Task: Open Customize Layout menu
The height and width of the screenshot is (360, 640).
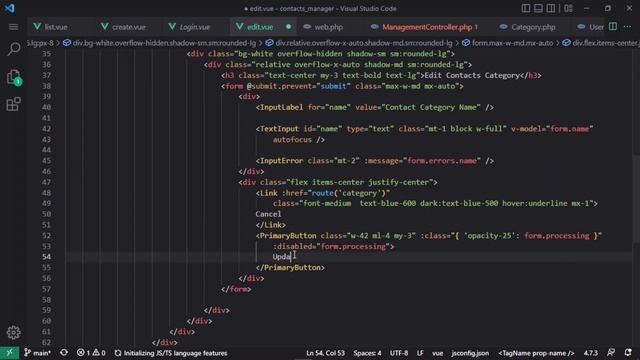Action: tap(568, 8)
